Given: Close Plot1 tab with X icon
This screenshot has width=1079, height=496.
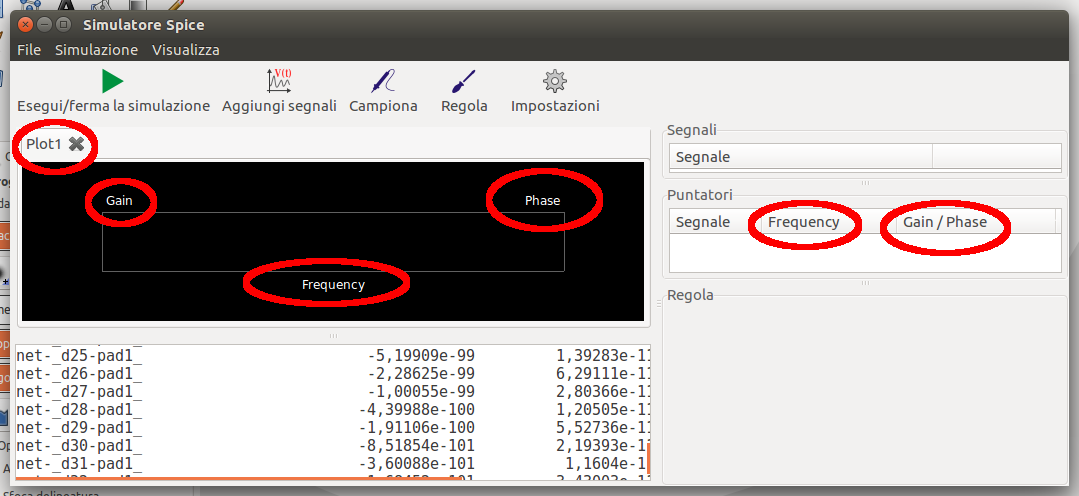Looking at the screenshot, I should [x=76, y=144].
